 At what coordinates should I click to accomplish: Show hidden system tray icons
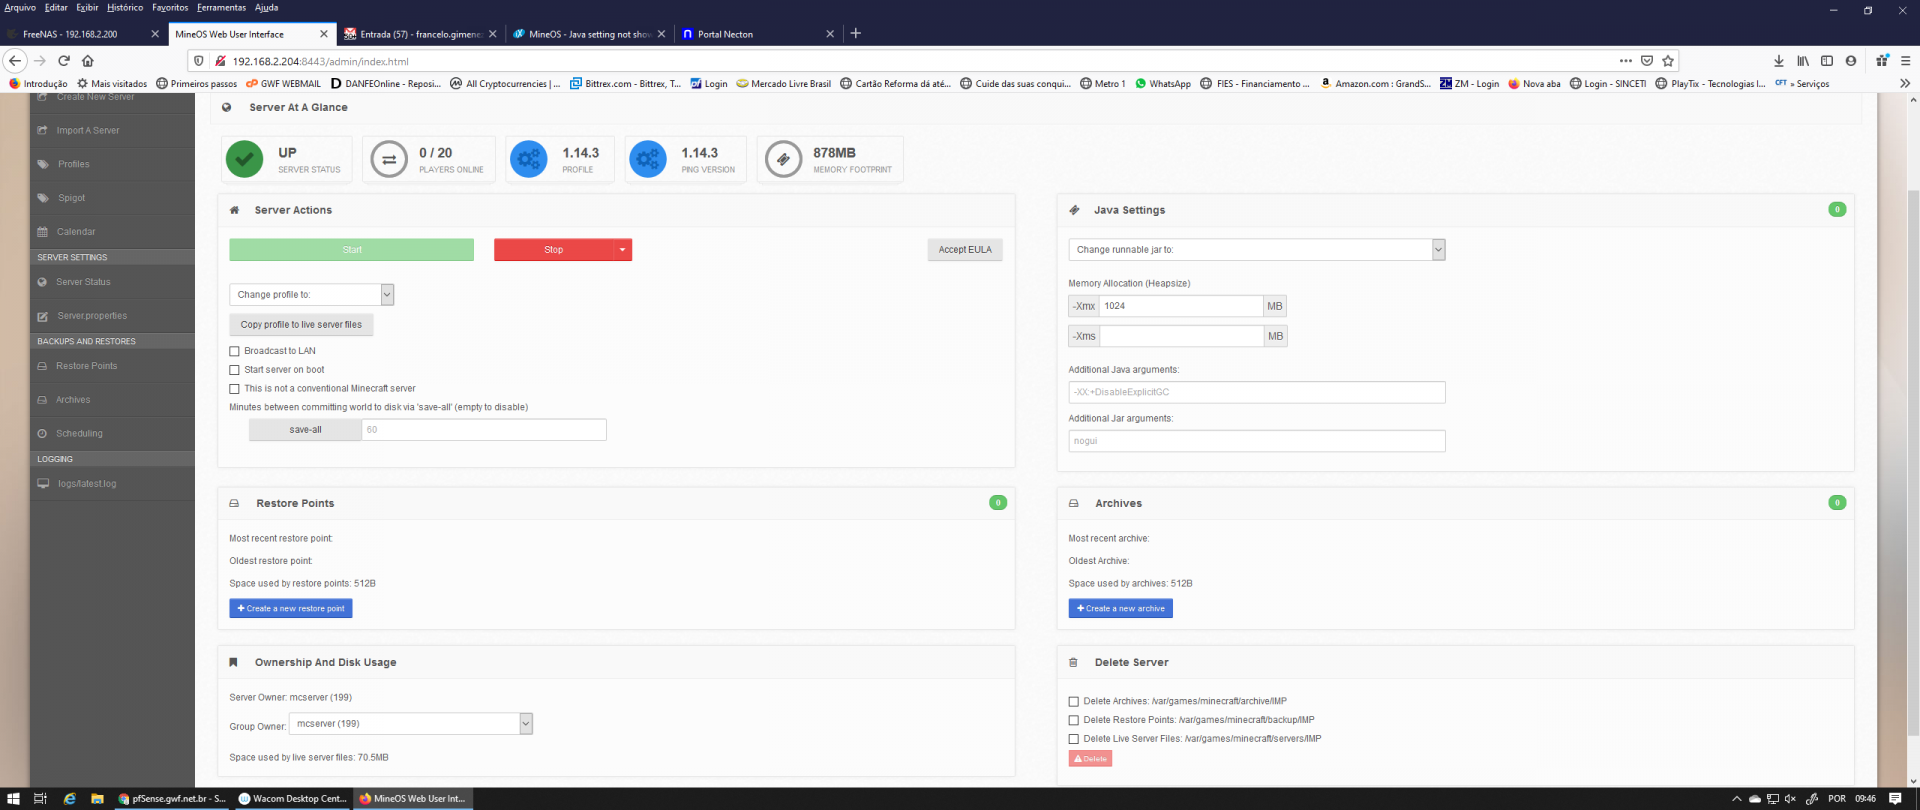[x=1737, y=799]
